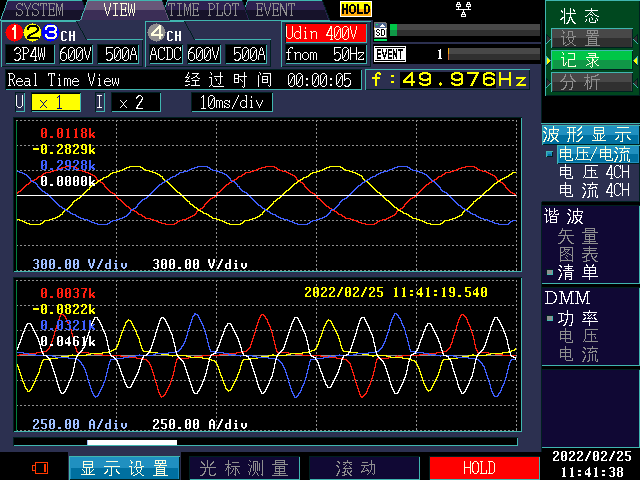Screen dimensions: 640x480
Task: Open the voltage zoom x1 selector
Action: (55, 102)
